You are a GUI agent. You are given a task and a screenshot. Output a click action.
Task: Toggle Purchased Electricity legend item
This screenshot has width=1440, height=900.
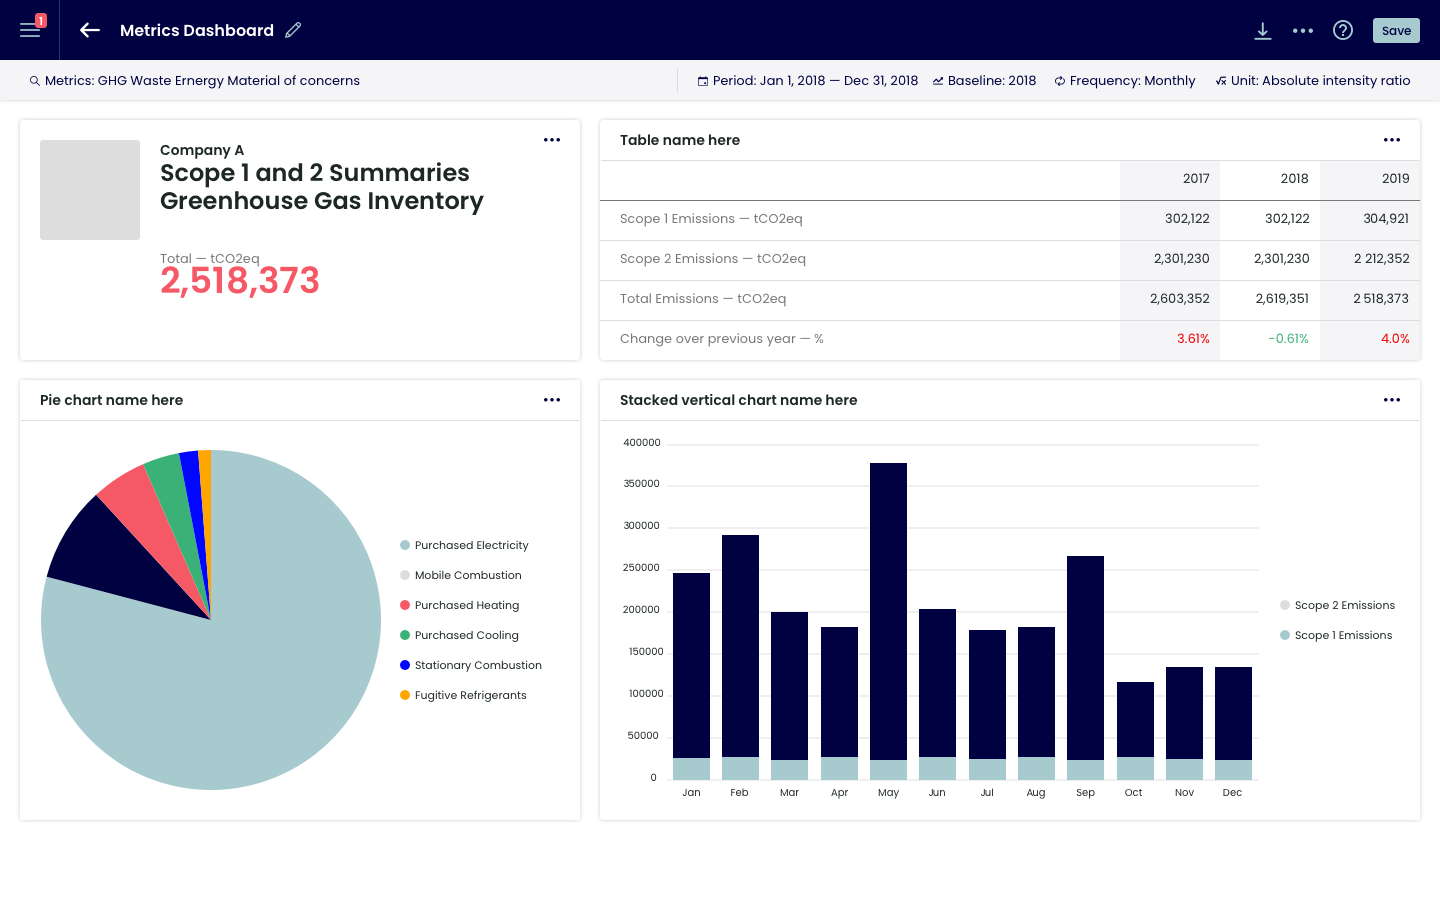coord(470,545)
